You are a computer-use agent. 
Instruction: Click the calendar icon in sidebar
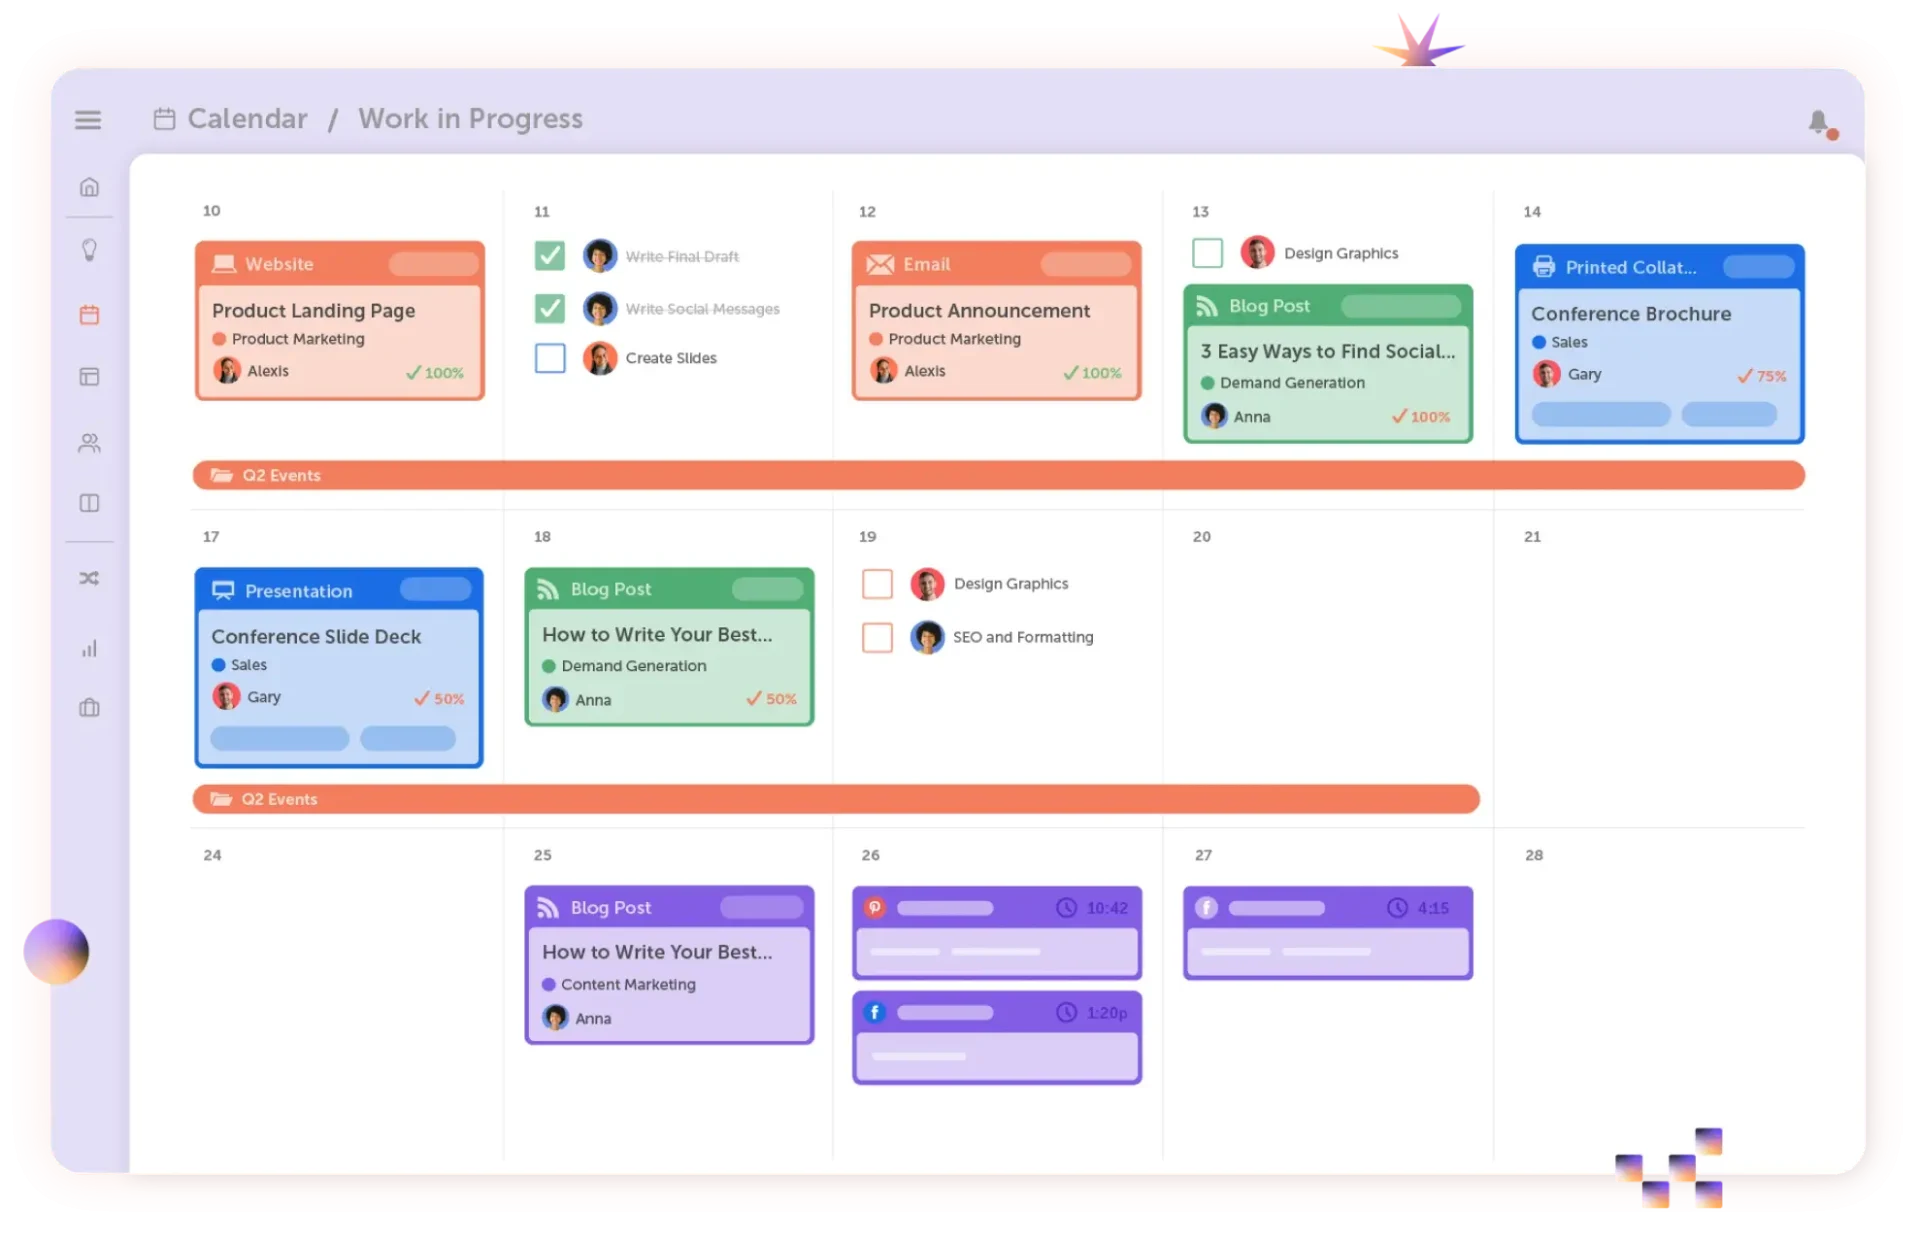coord(91,315)
